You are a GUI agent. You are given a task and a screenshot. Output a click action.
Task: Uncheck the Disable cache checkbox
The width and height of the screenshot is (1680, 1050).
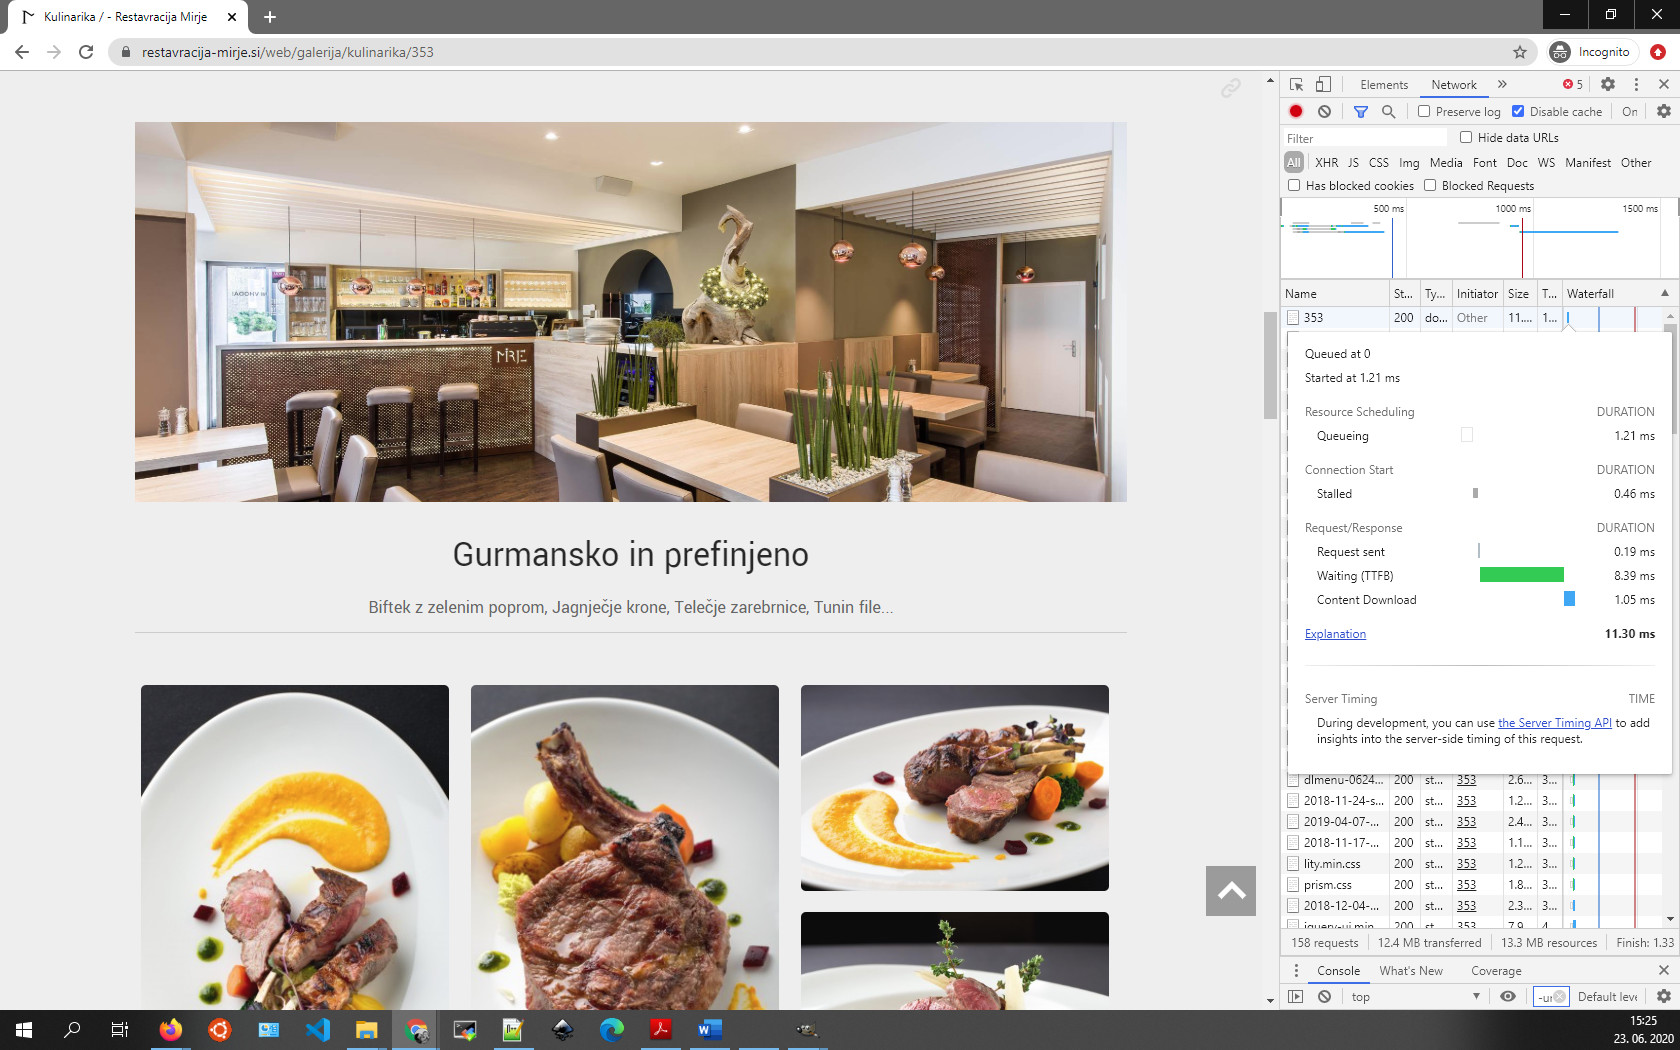(1518, 112)
